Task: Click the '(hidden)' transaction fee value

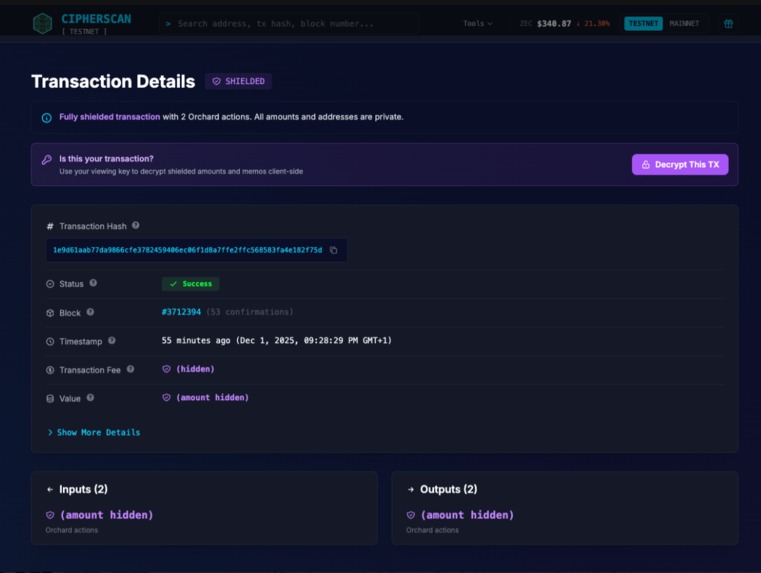Action: (x=195, y=369)
